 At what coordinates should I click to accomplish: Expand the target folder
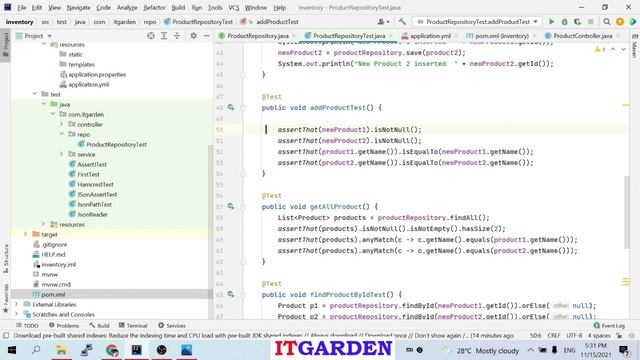tap(25, 234)
